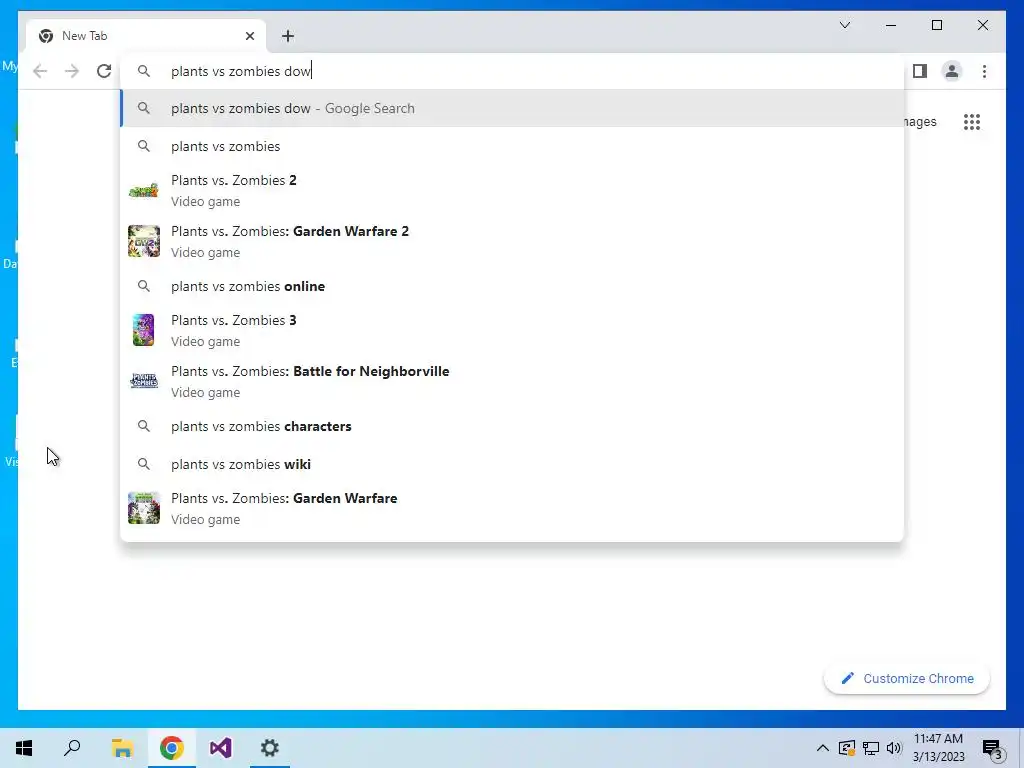Click the Battle for Neighborville logo thumbnail
This screenshot has height=768, width=1024.
click(x=144, y=381)
